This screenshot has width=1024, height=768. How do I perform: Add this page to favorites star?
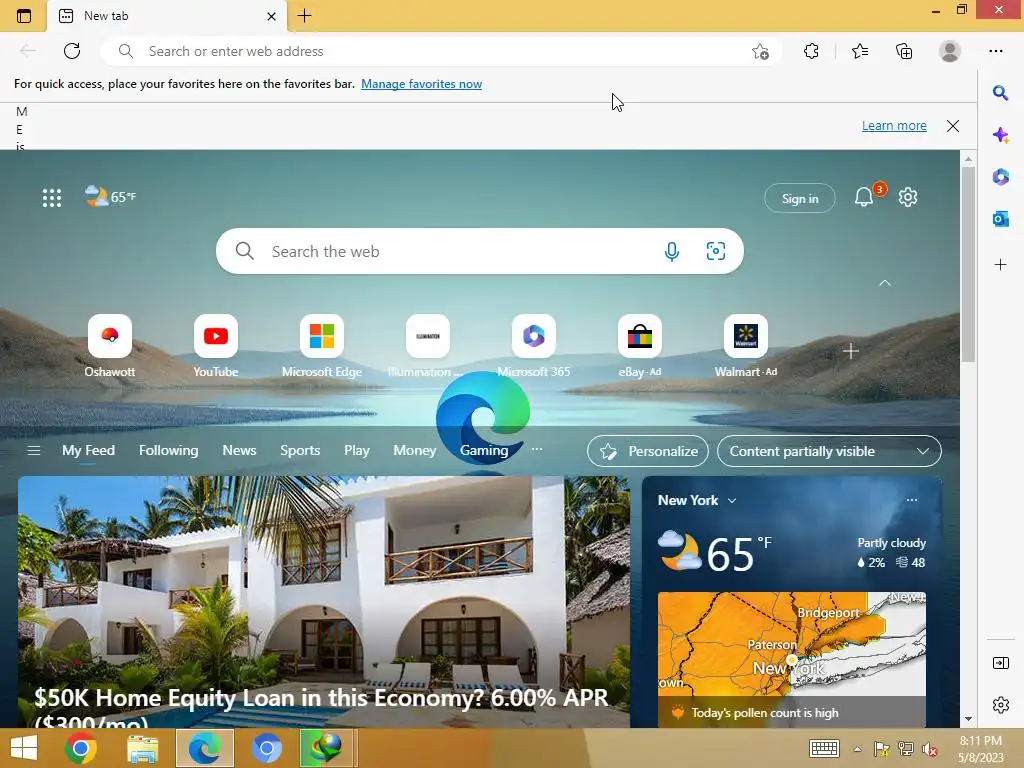[760, 52]
